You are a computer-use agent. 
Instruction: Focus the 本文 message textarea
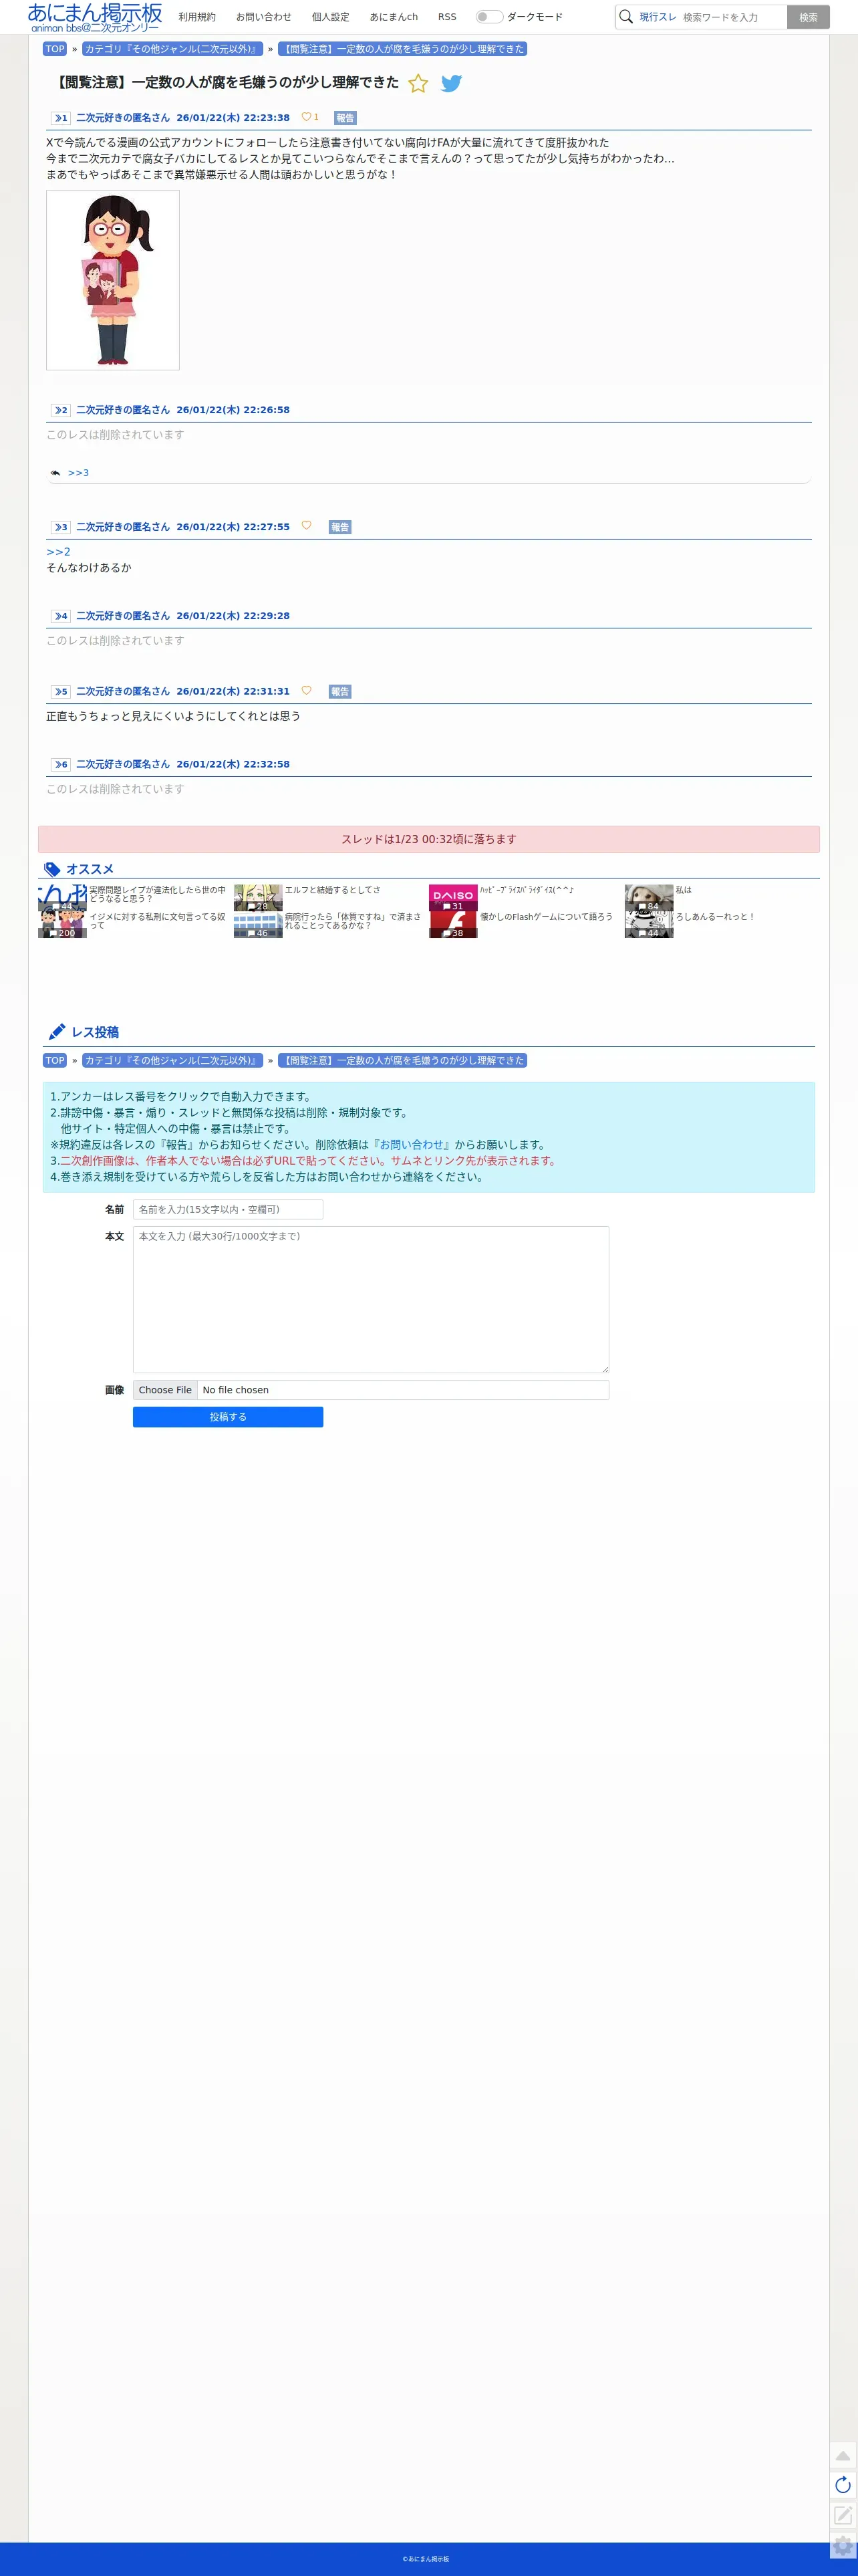click(371, 1300)
